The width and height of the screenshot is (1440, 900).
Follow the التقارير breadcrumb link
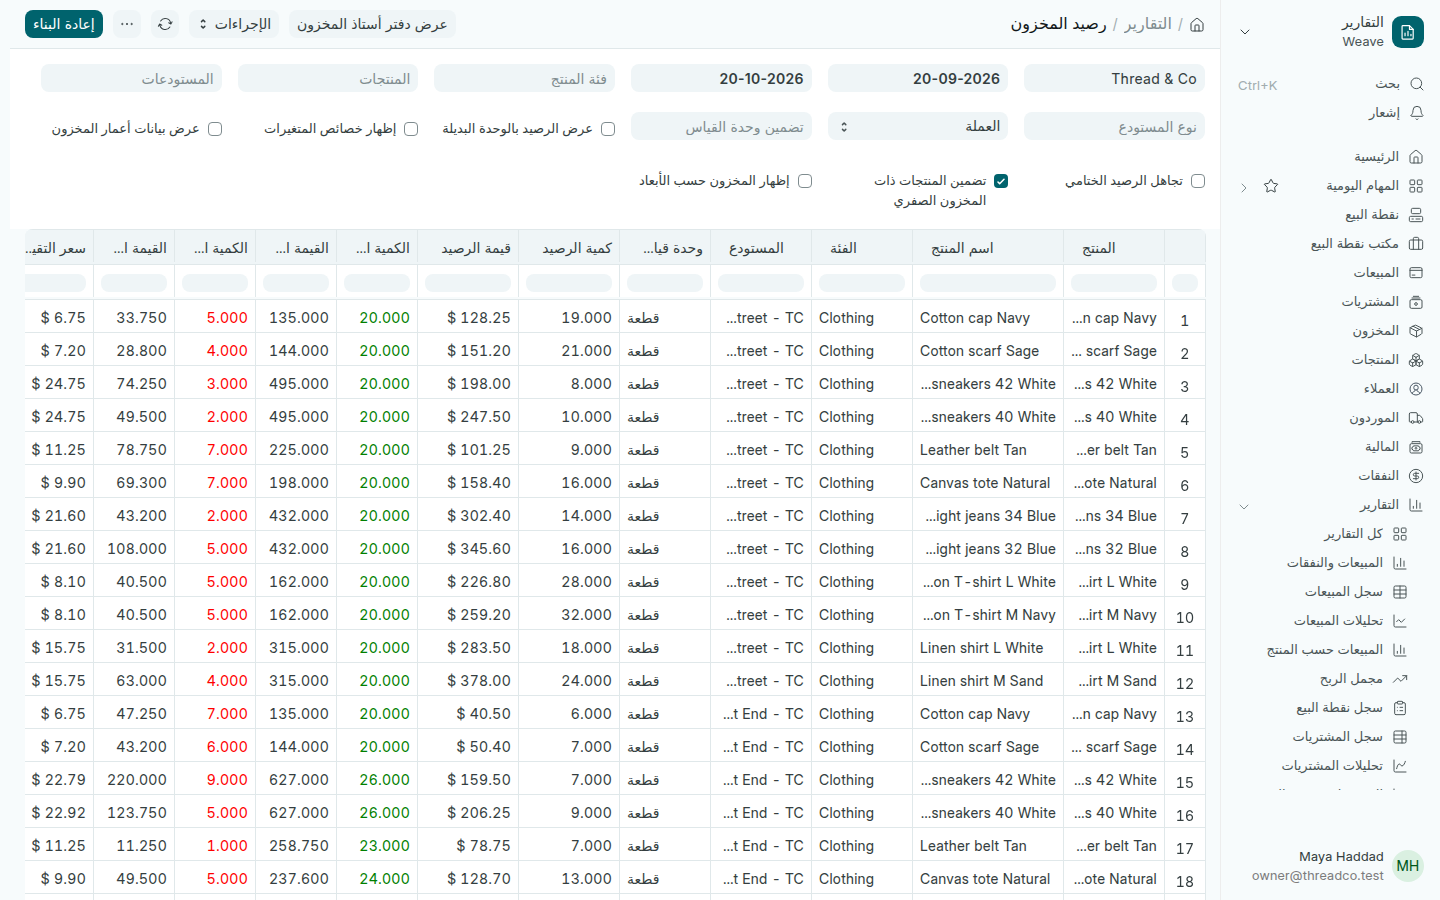(x=1148, y=24)
